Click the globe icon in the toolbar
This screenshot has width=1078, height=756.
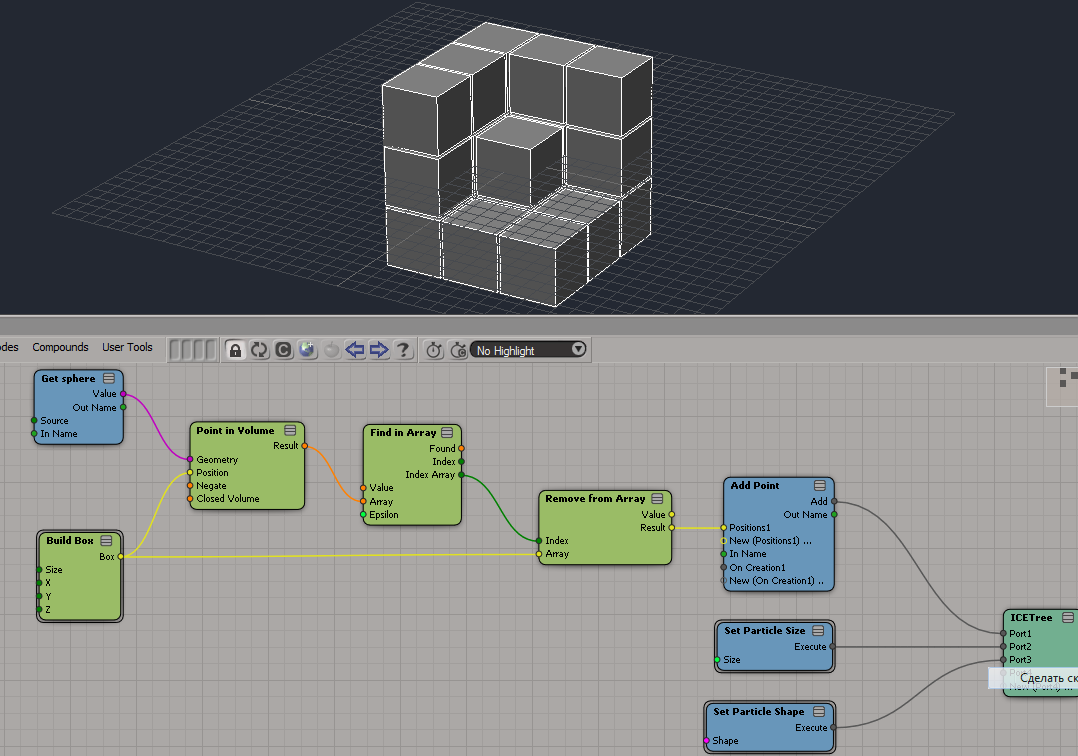click(307, 350)
